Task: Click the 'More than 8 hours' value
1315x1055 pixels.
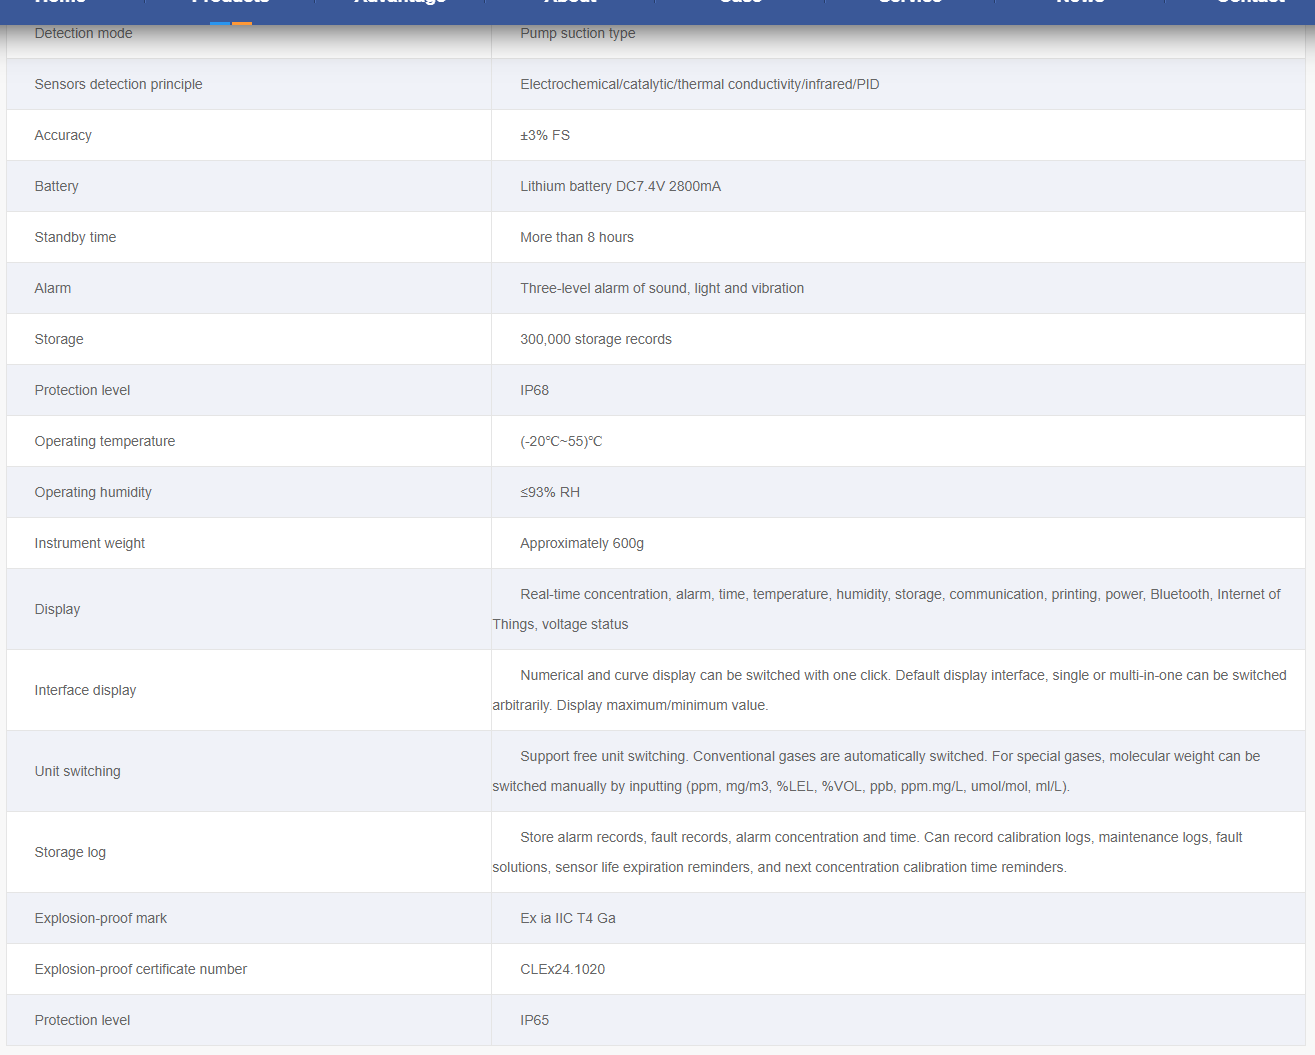Action: tap(577, 237)
